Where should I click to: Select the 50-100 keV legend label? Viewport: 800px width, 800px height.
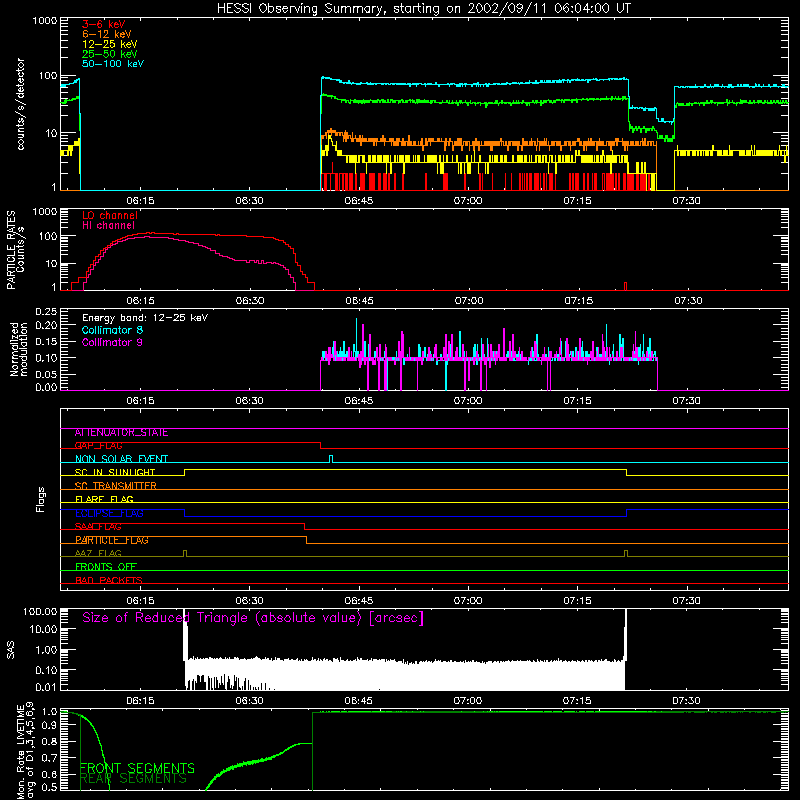[x=113, y=64]
